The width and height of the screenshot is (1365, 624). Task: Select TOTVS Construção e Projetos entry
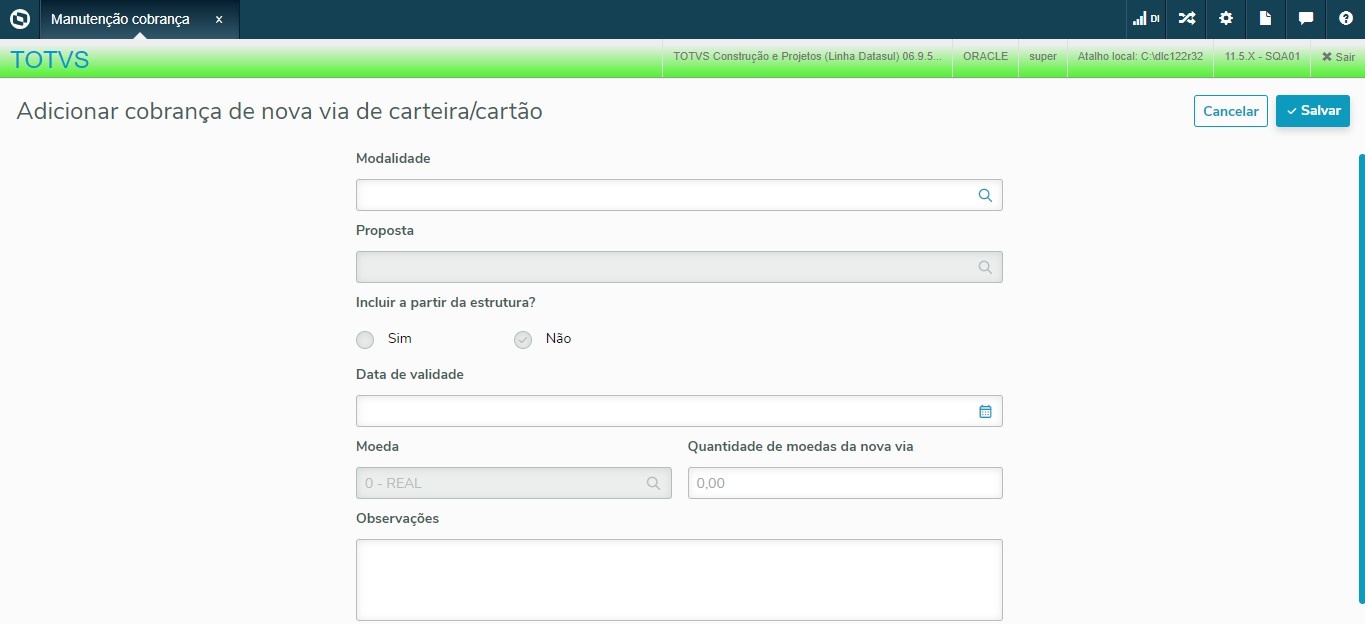pos(807,57)
